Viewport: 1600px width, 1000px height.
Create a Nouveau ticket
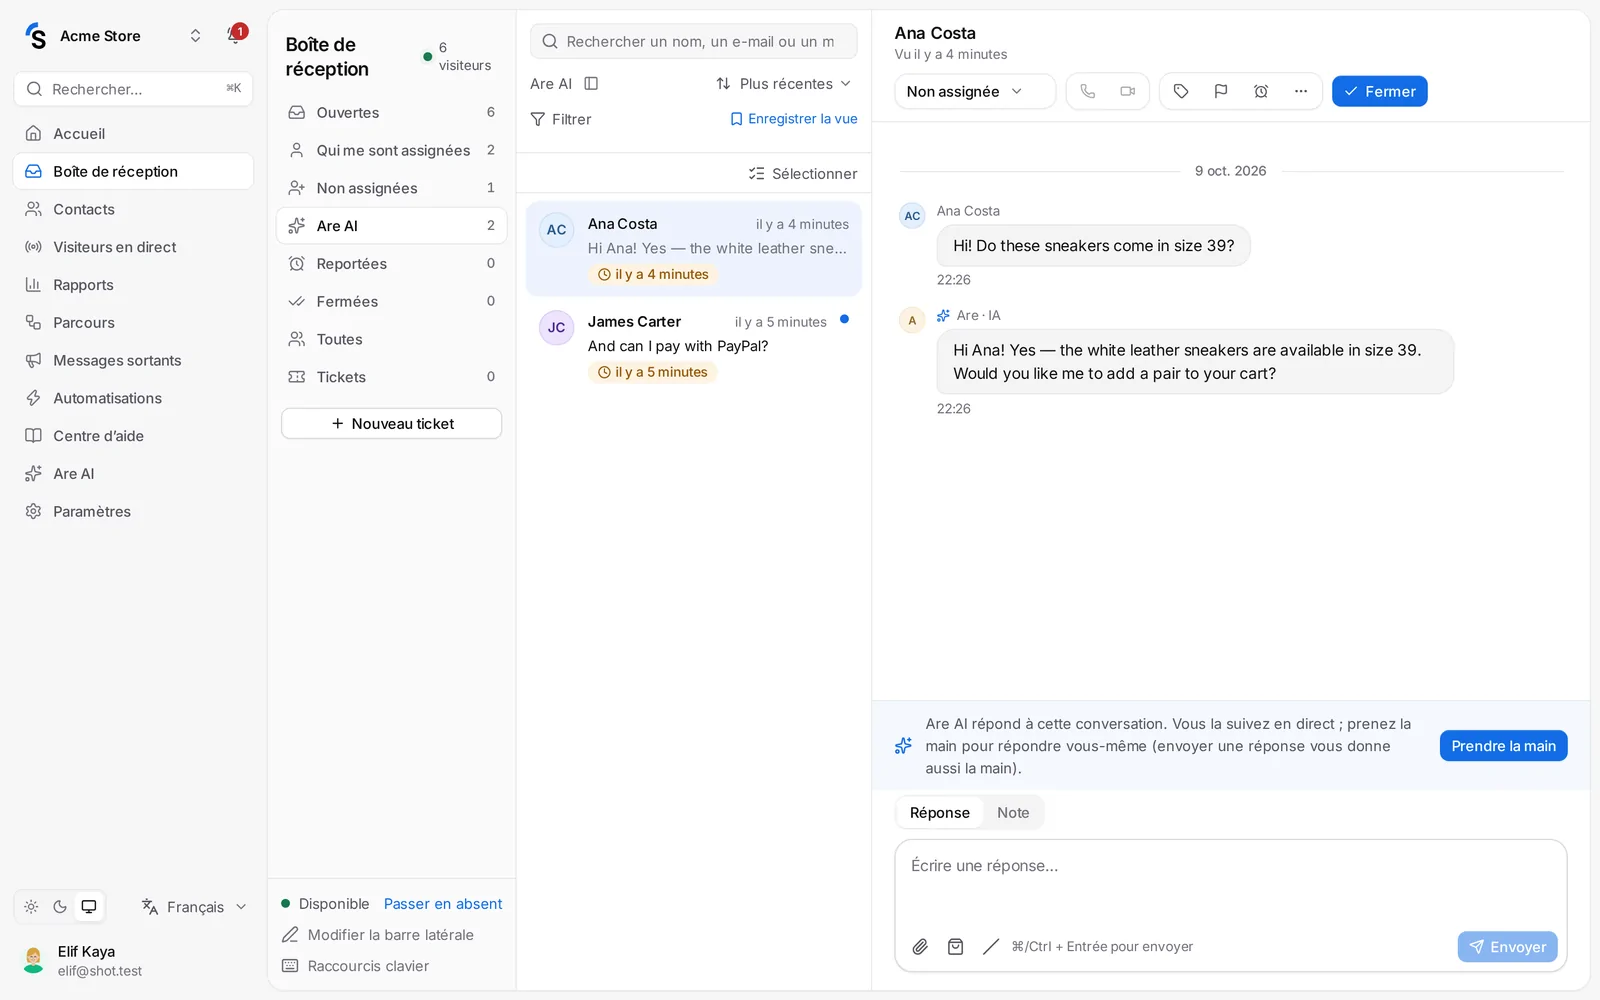391,424
